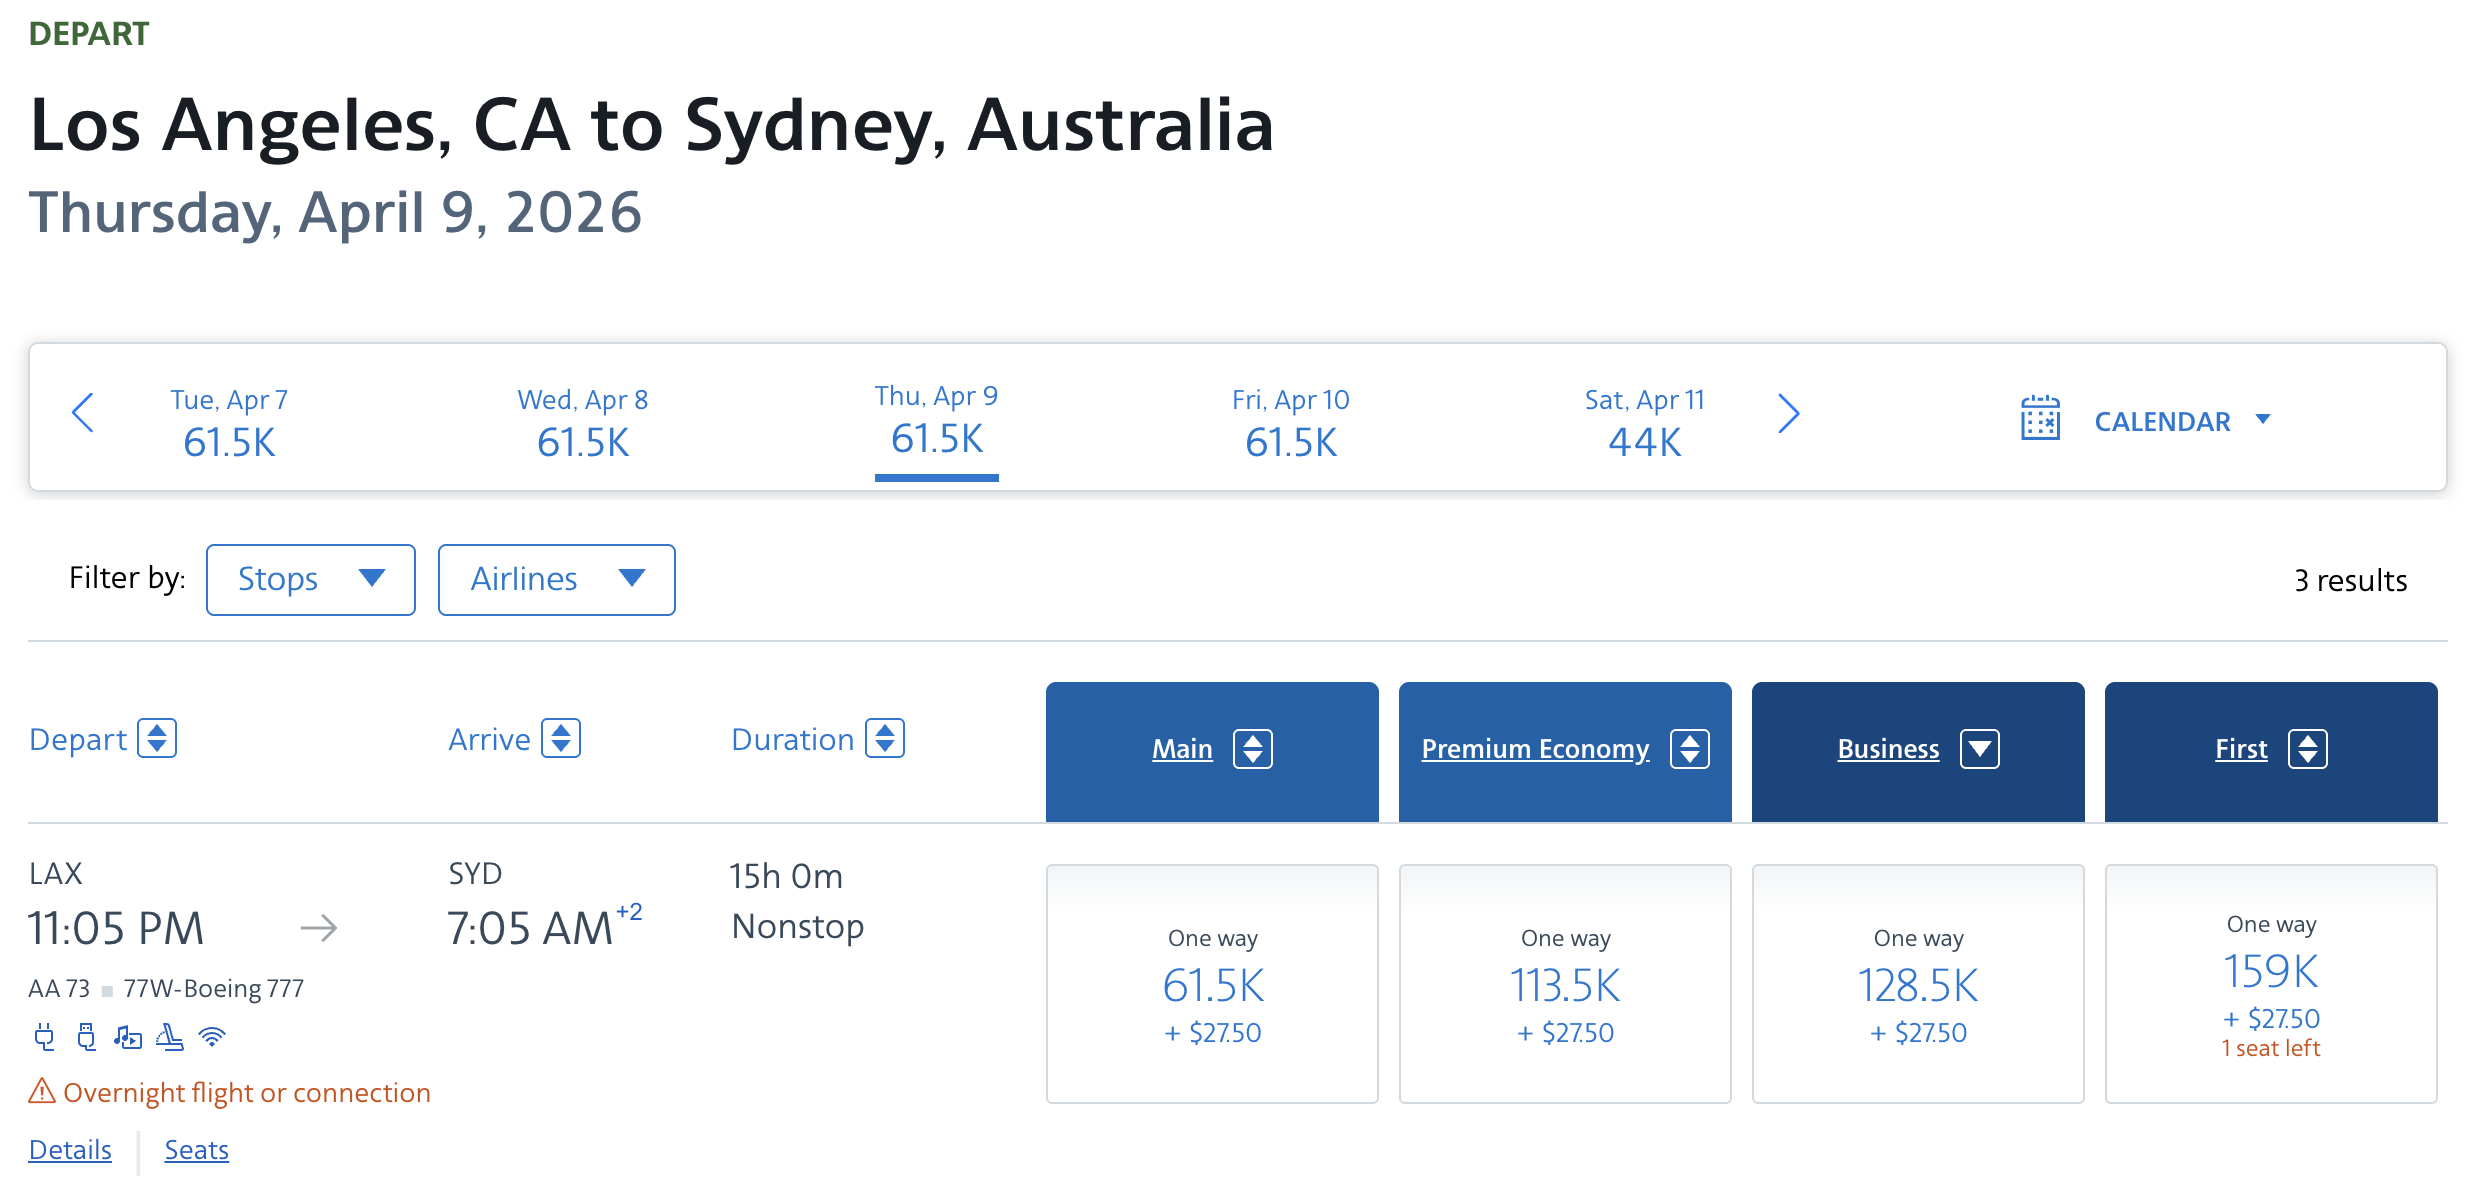Click 'AA 73' flight number
The height and width of the screenshot is (1182, 2474).
pos(59,988)
